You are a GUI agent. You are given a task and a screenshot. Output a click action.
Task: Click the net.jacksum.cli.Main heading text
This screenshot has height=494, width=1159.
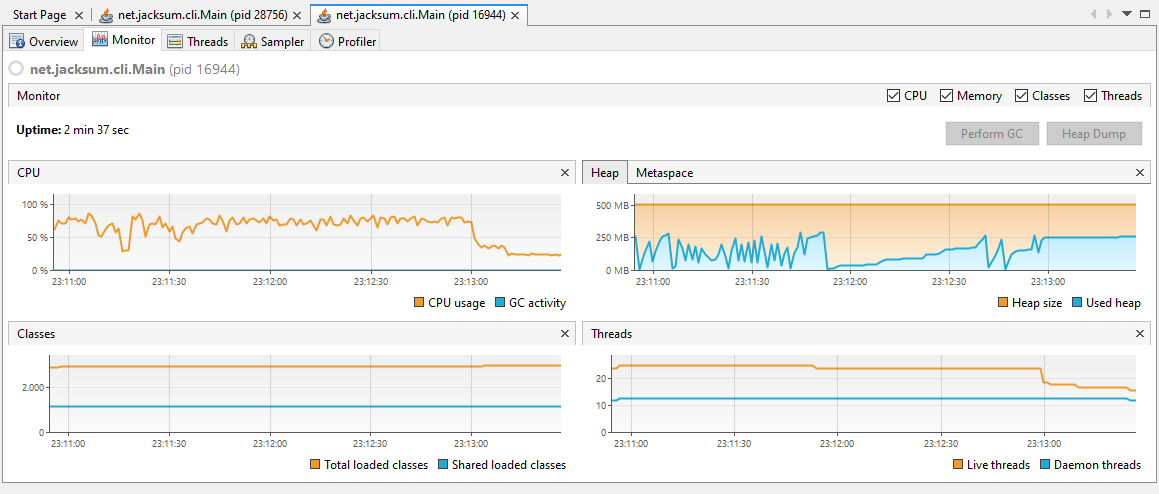pyautogui.click(x=98, y=70)
